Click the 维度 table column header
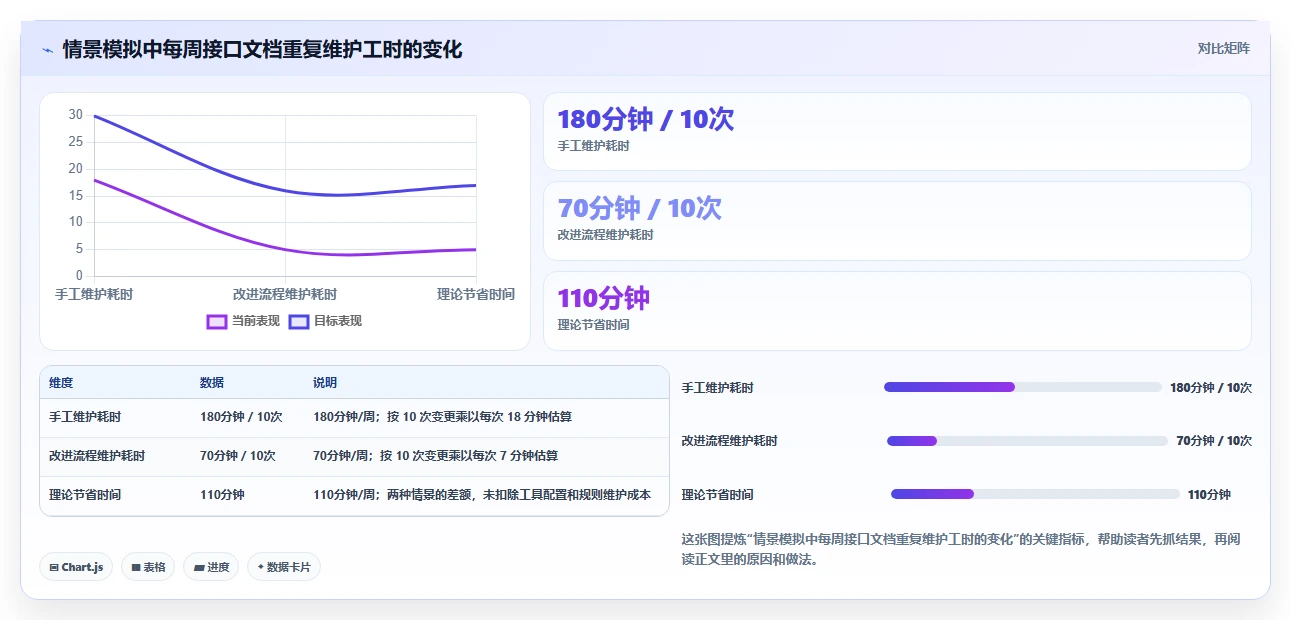Viewport: 1291px width, 620px height. (61, 383)
